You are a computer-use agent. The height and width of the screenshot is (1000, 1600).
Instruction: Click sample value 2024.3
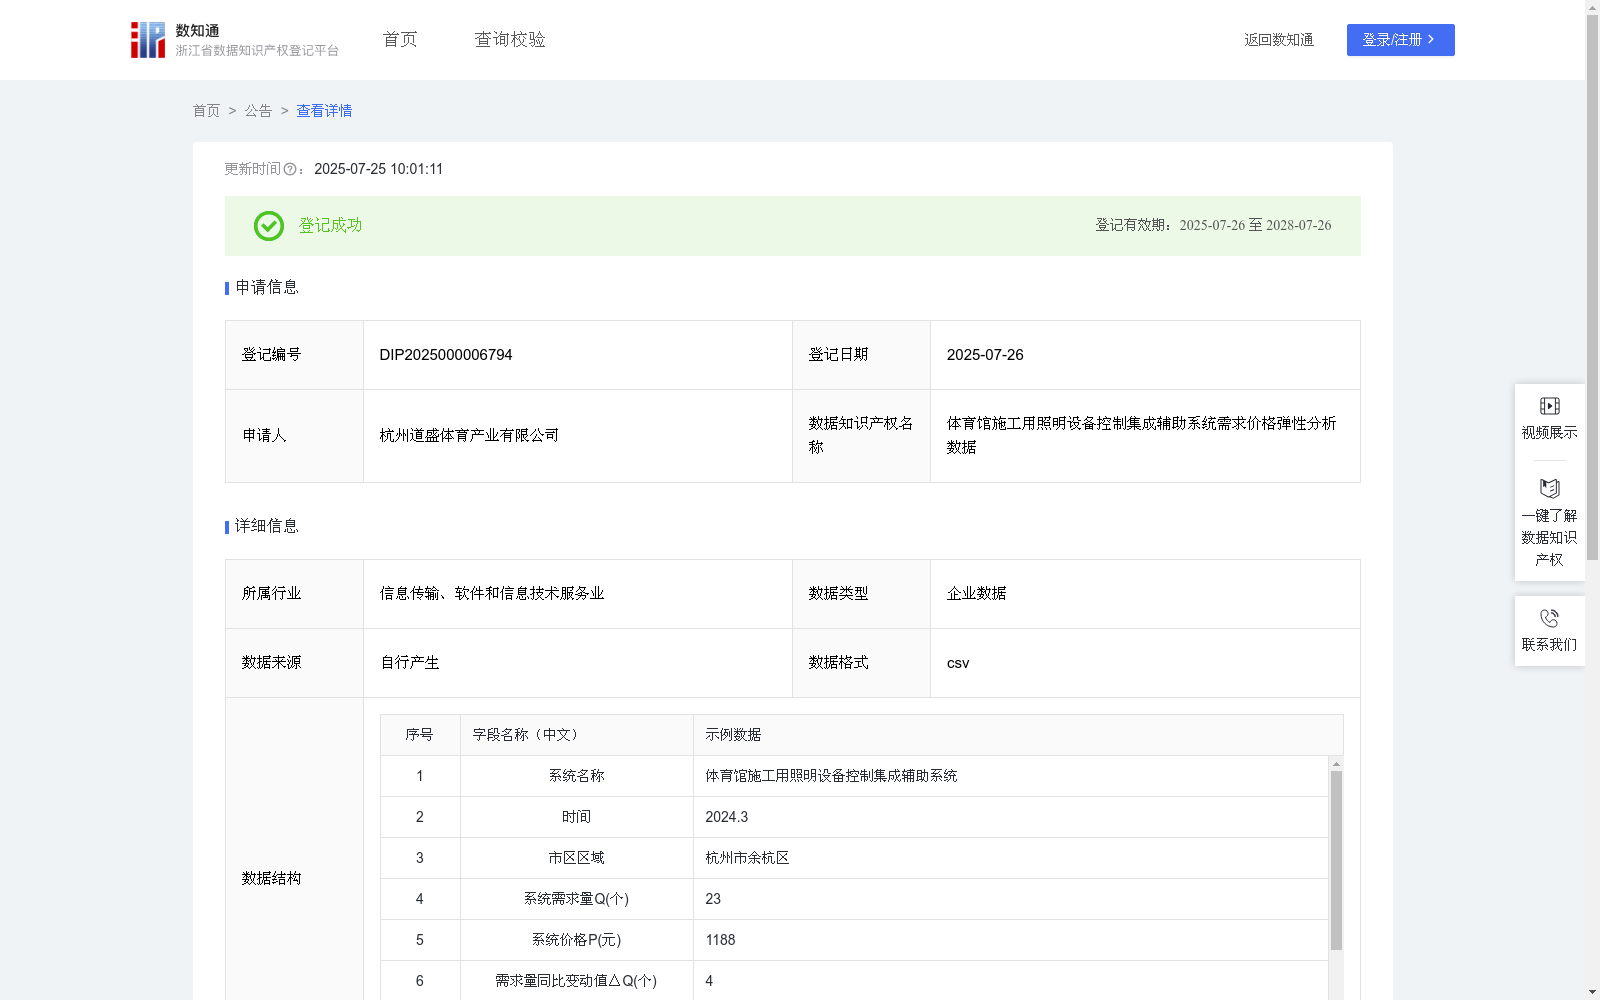pos(727,817)
